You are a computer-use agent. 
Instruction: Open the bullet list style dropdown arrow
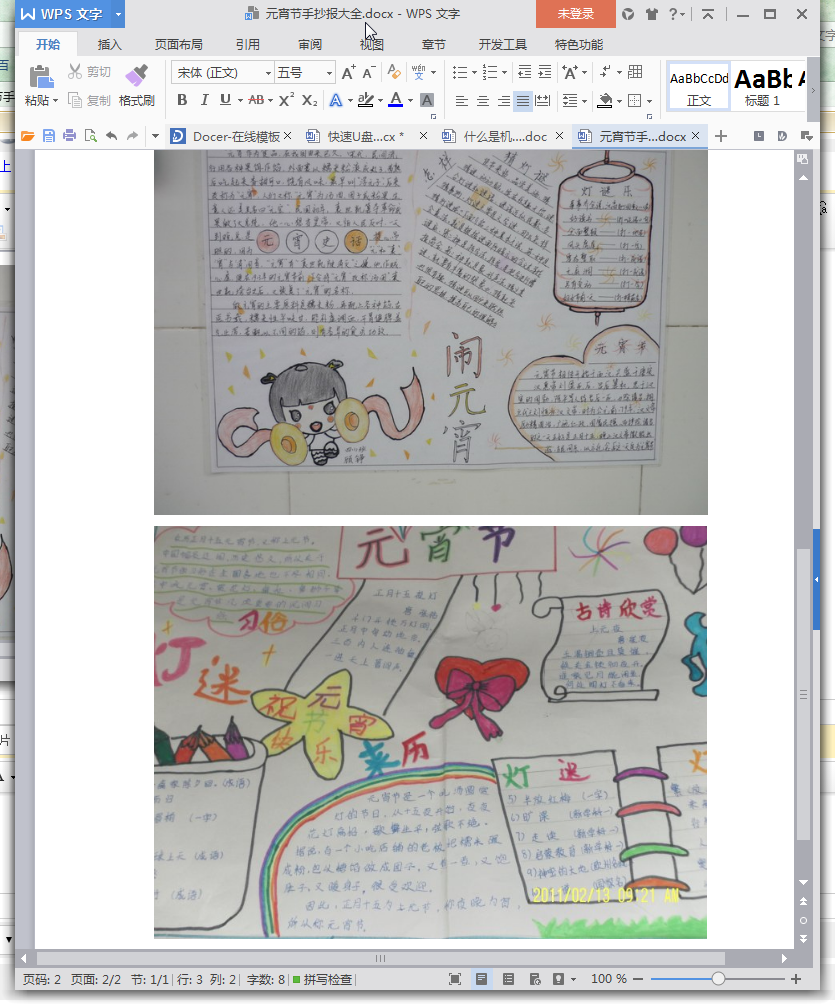point(474,72)
